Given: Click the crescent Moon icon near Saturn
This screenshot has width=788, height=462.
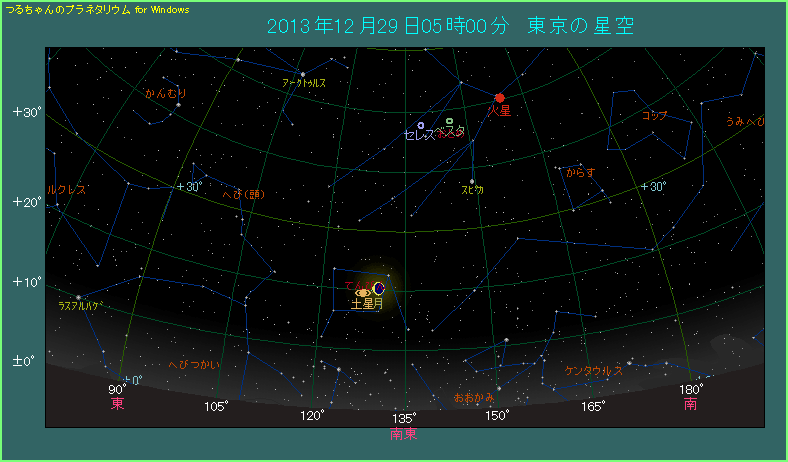Looking at the screenshot, I should pyautogui.click(x=378, y=289).
